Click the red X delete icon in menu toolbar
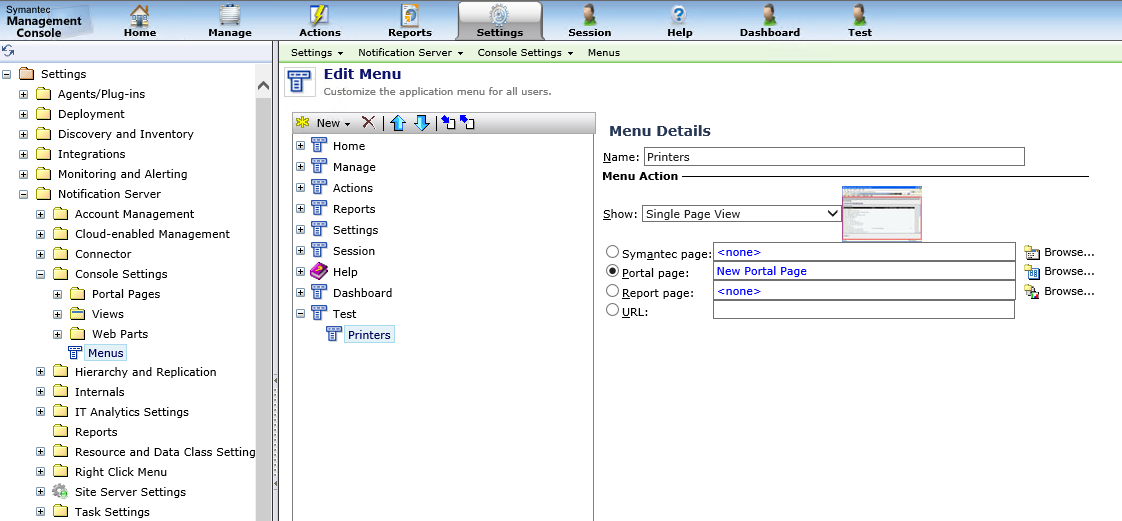Viewport: 1122px width, 521px height. click(x=368, y=122)
